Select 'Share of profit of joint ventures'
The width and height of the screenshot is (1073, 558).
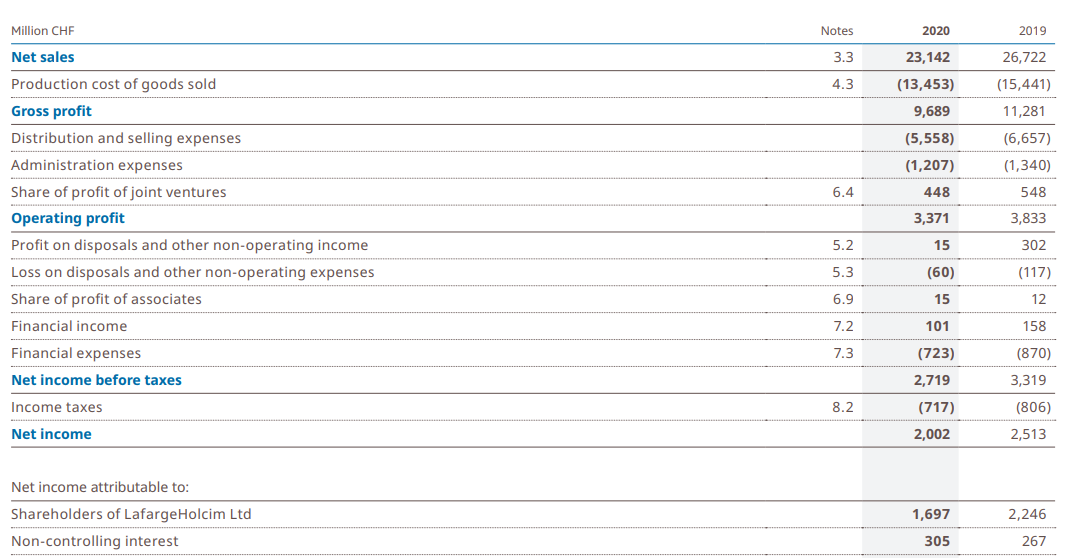click(x=118, y=192)
